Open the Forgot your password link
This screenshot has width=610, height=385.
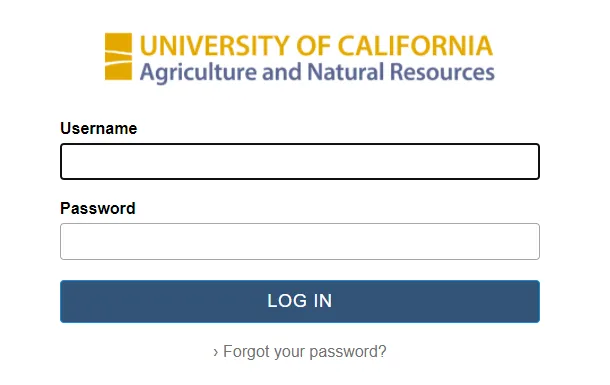click(x=305, y=352)
